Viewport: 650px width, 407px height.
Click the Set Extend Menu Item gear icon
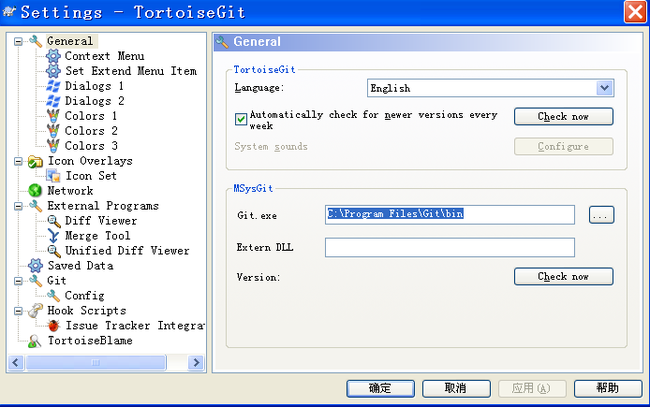tap(53, 71)
